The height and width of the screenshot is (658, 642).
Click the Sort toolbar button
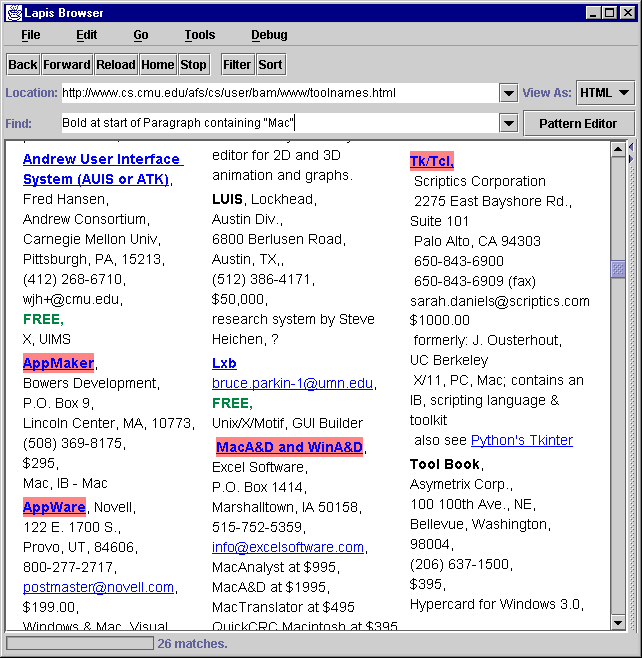pos(270,64)
